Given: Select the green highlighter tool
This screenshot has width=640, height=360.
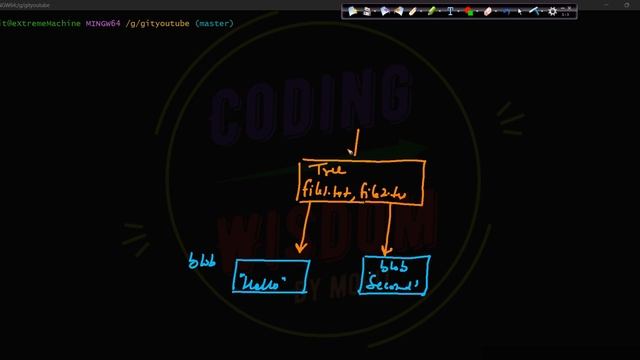Looking at the screenshot, I should (x=431, y=11).
